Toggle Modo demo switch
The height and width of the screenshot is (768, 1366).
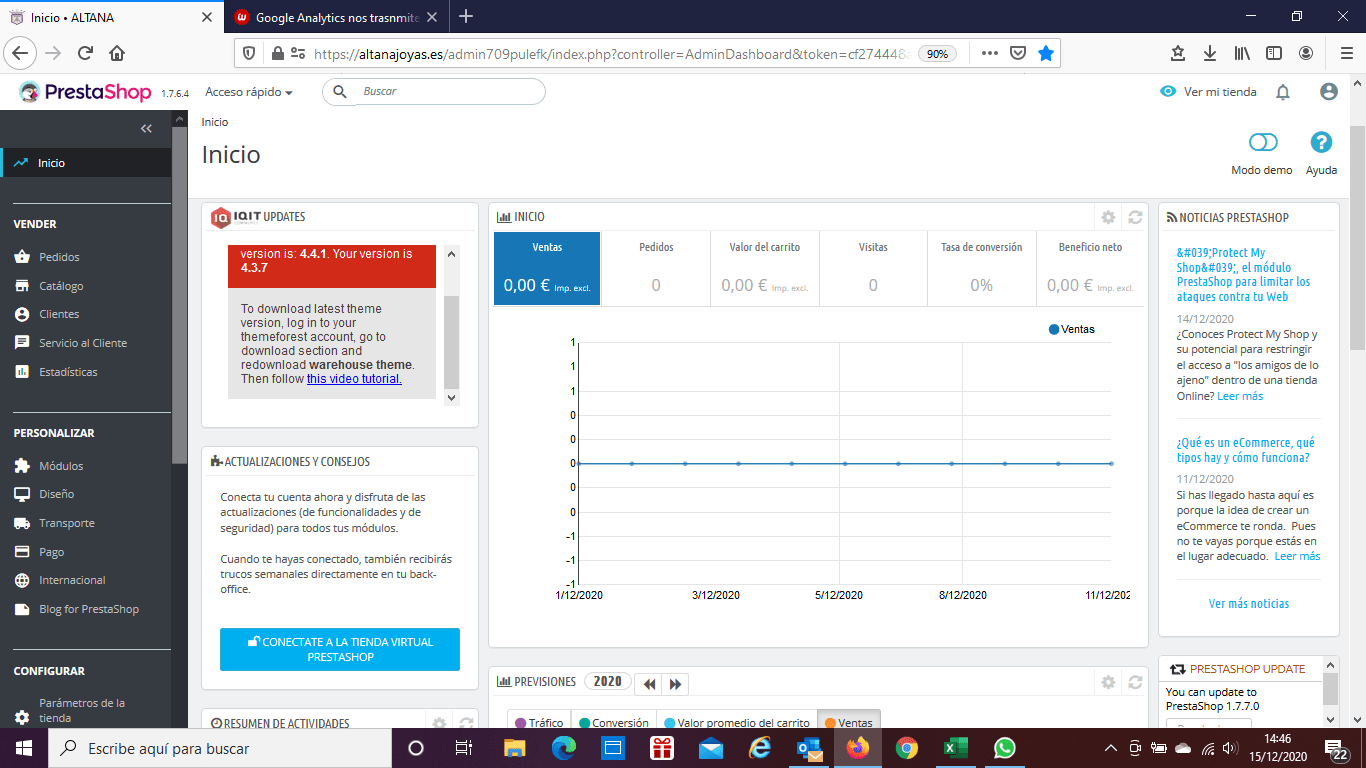click(x=1263, y=143)
